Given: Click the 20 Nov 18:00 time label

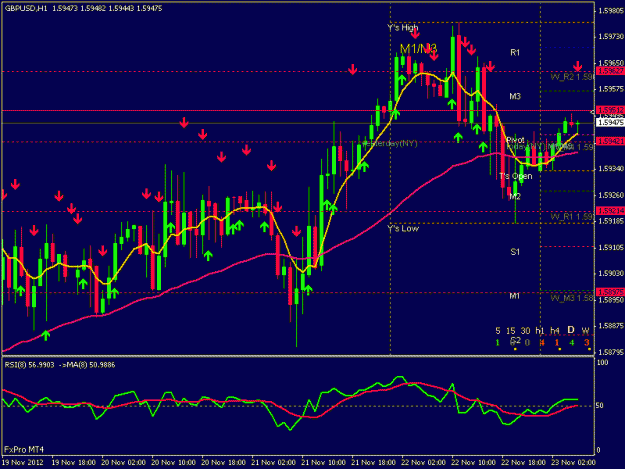Looking at the screenshot, I should click(x=223, y=463).
